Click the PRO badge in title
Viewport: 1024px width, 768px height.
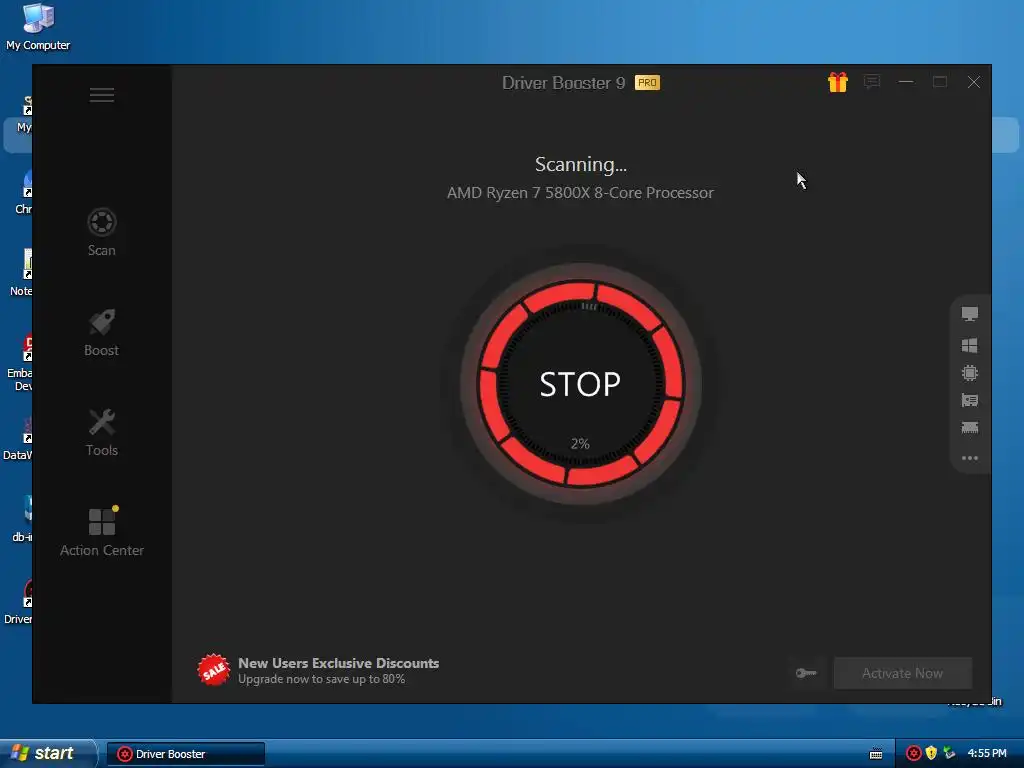[647, 83]
